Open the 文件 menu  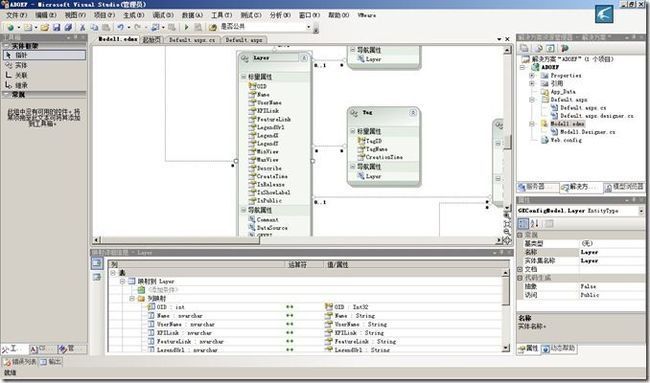17,15
